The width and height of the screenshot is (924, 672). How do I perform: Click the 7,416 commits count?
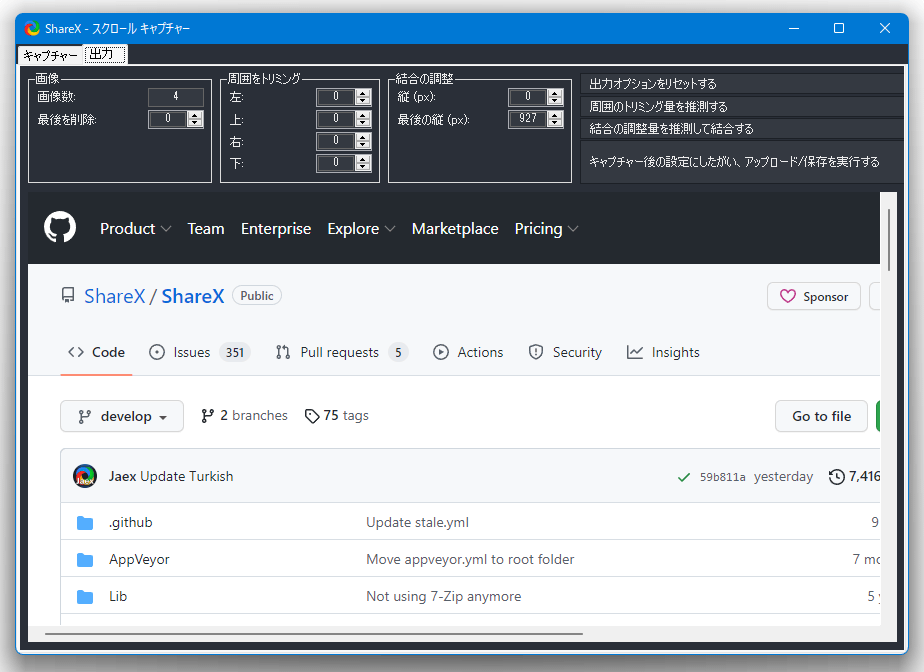(x=864, y=476)
